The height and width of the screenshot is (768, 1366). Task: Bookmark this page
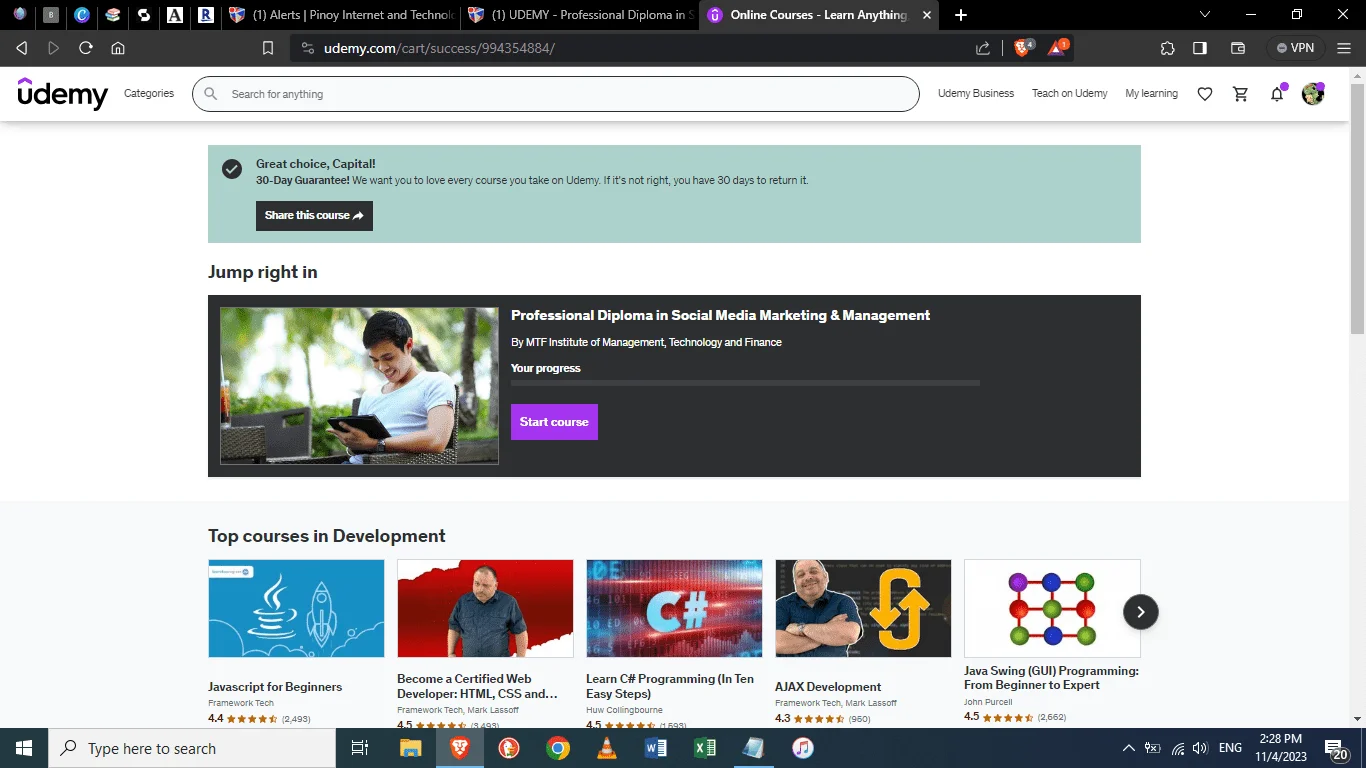click(x=268, y=48)
